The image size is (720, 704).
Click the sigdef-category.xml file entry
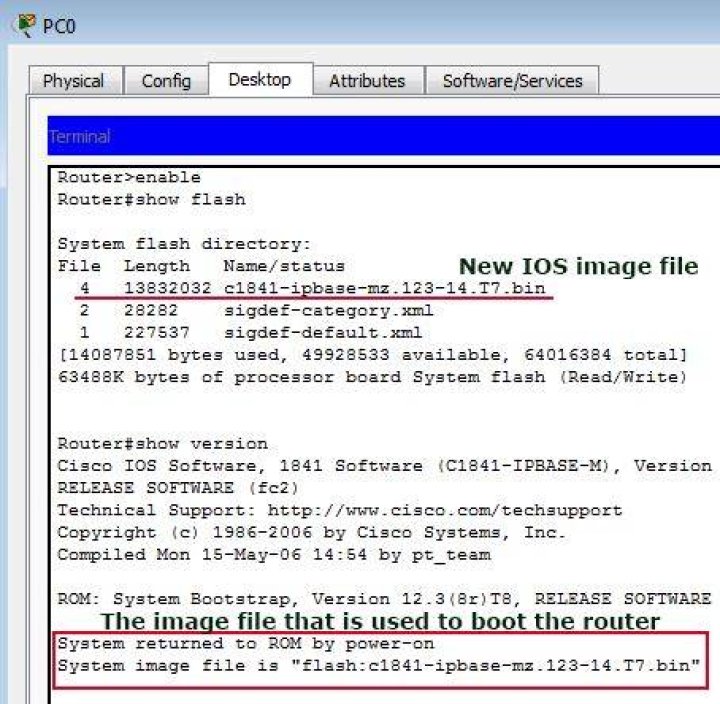pos(256,310)
